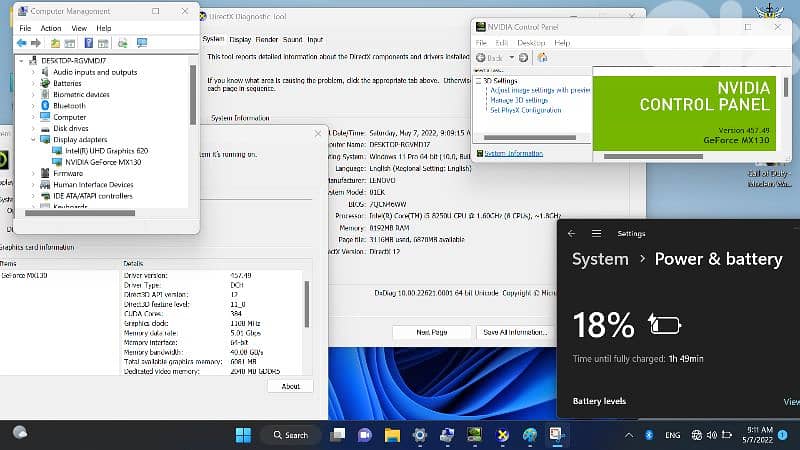Viewport: 800px width, 450px height.
Task: Click the forward arrow in Computer Management toolbar
Action: click(36, 43)
